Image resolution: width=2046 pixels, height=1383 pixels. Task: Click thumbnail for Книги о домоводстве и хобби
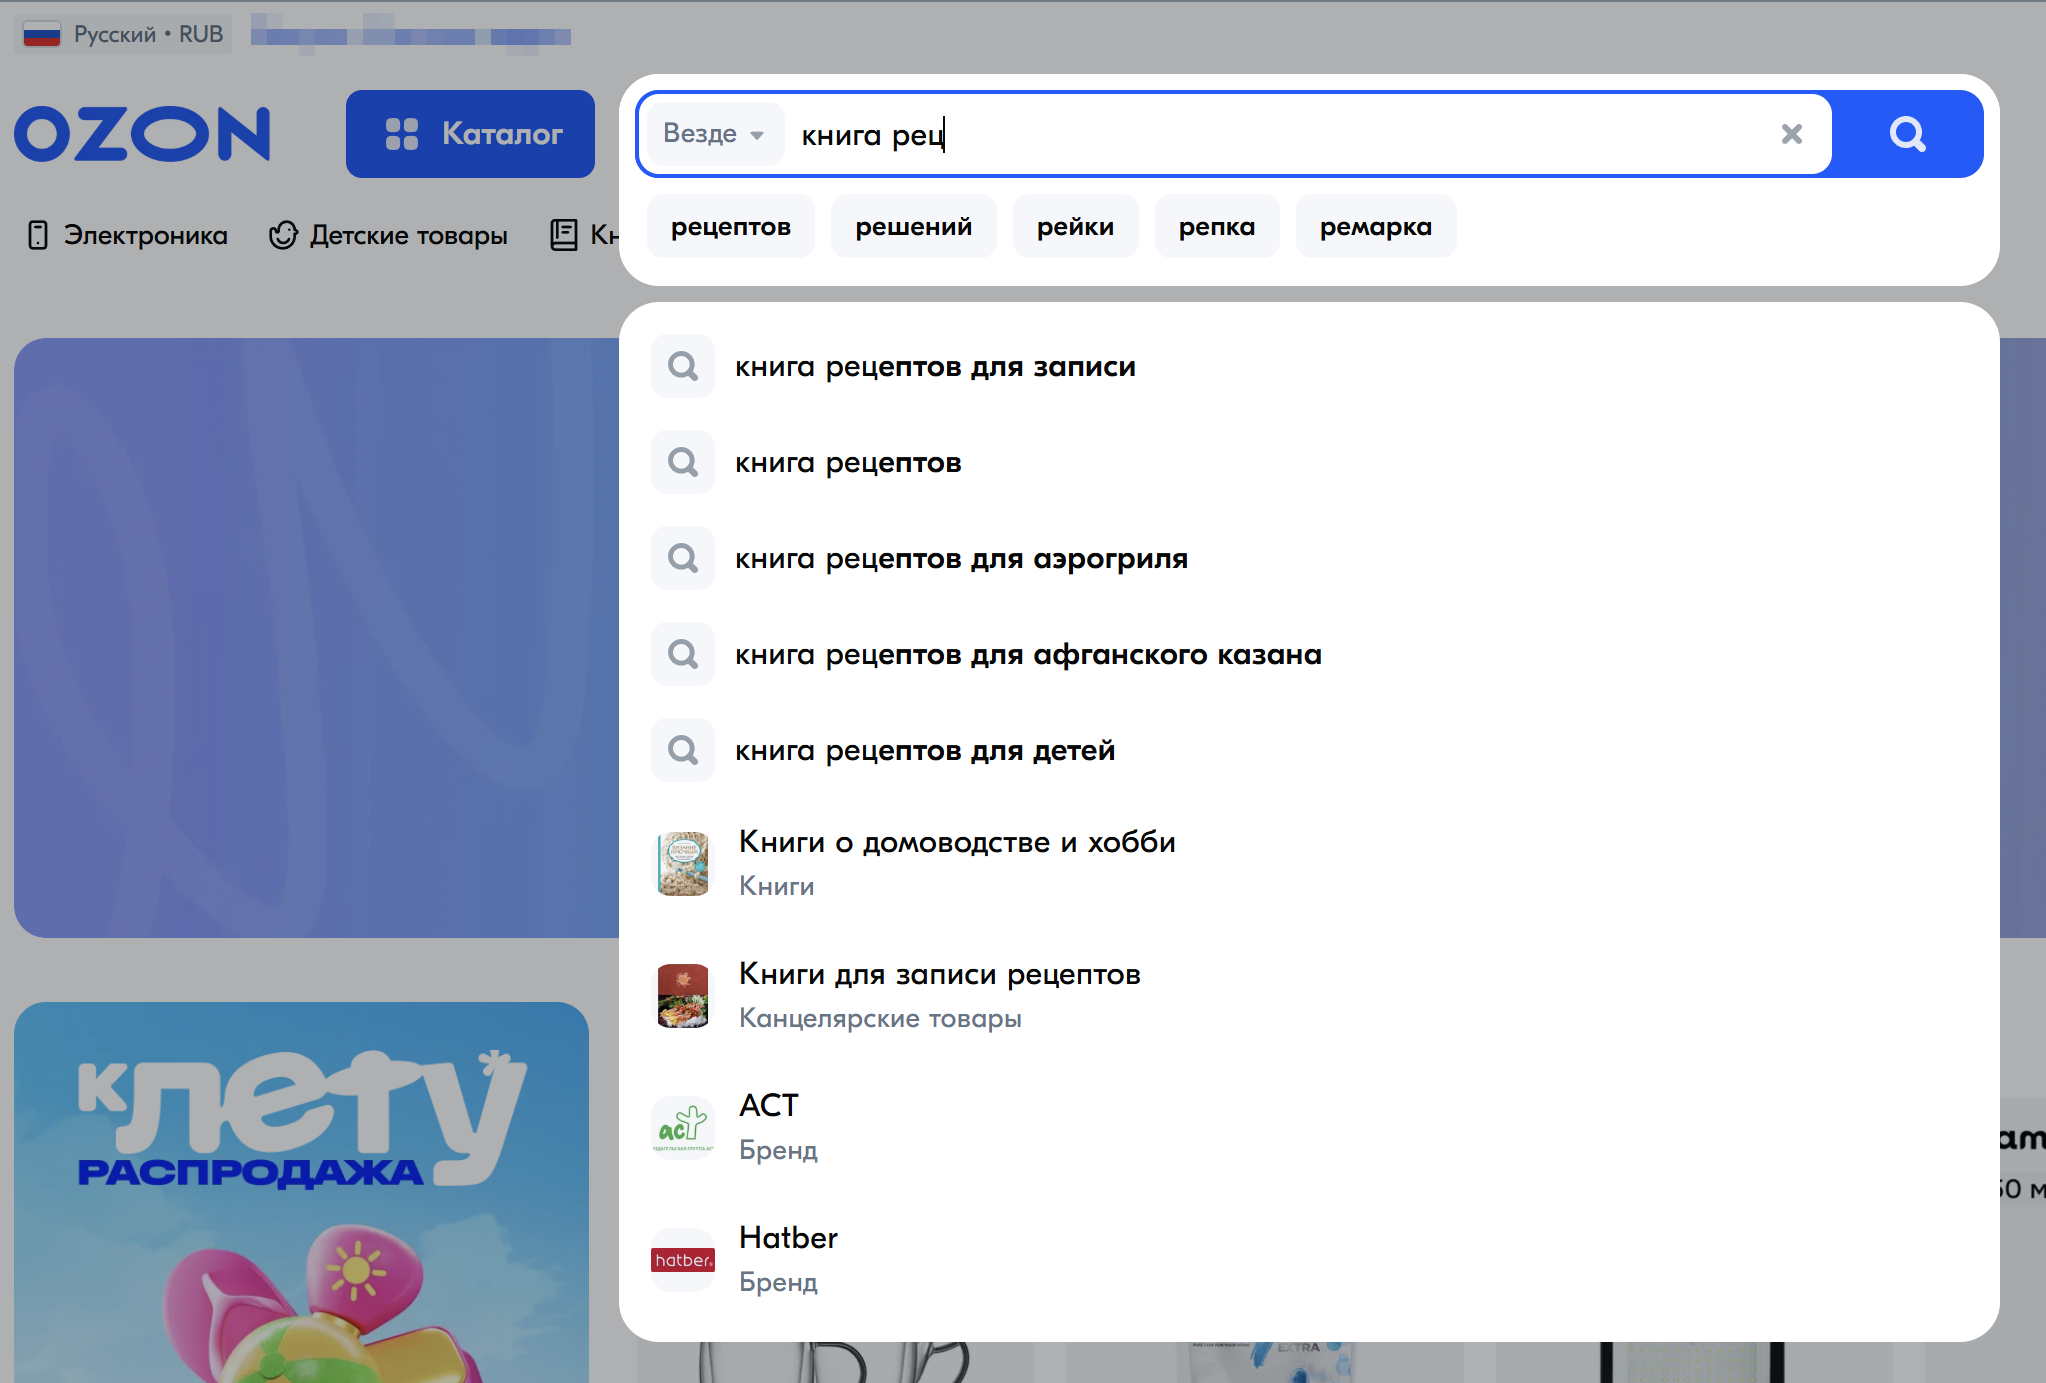(683, 864)
